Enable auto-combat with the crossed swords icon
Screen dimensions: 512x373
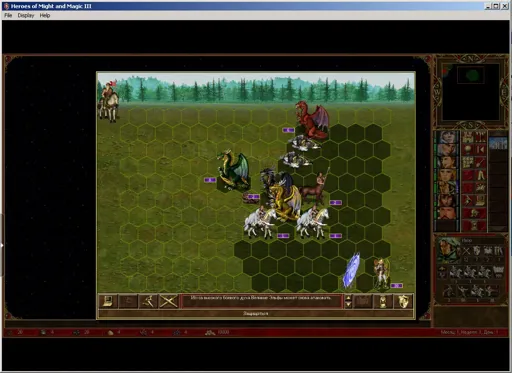pyautogui.click(x=168, y=301)
